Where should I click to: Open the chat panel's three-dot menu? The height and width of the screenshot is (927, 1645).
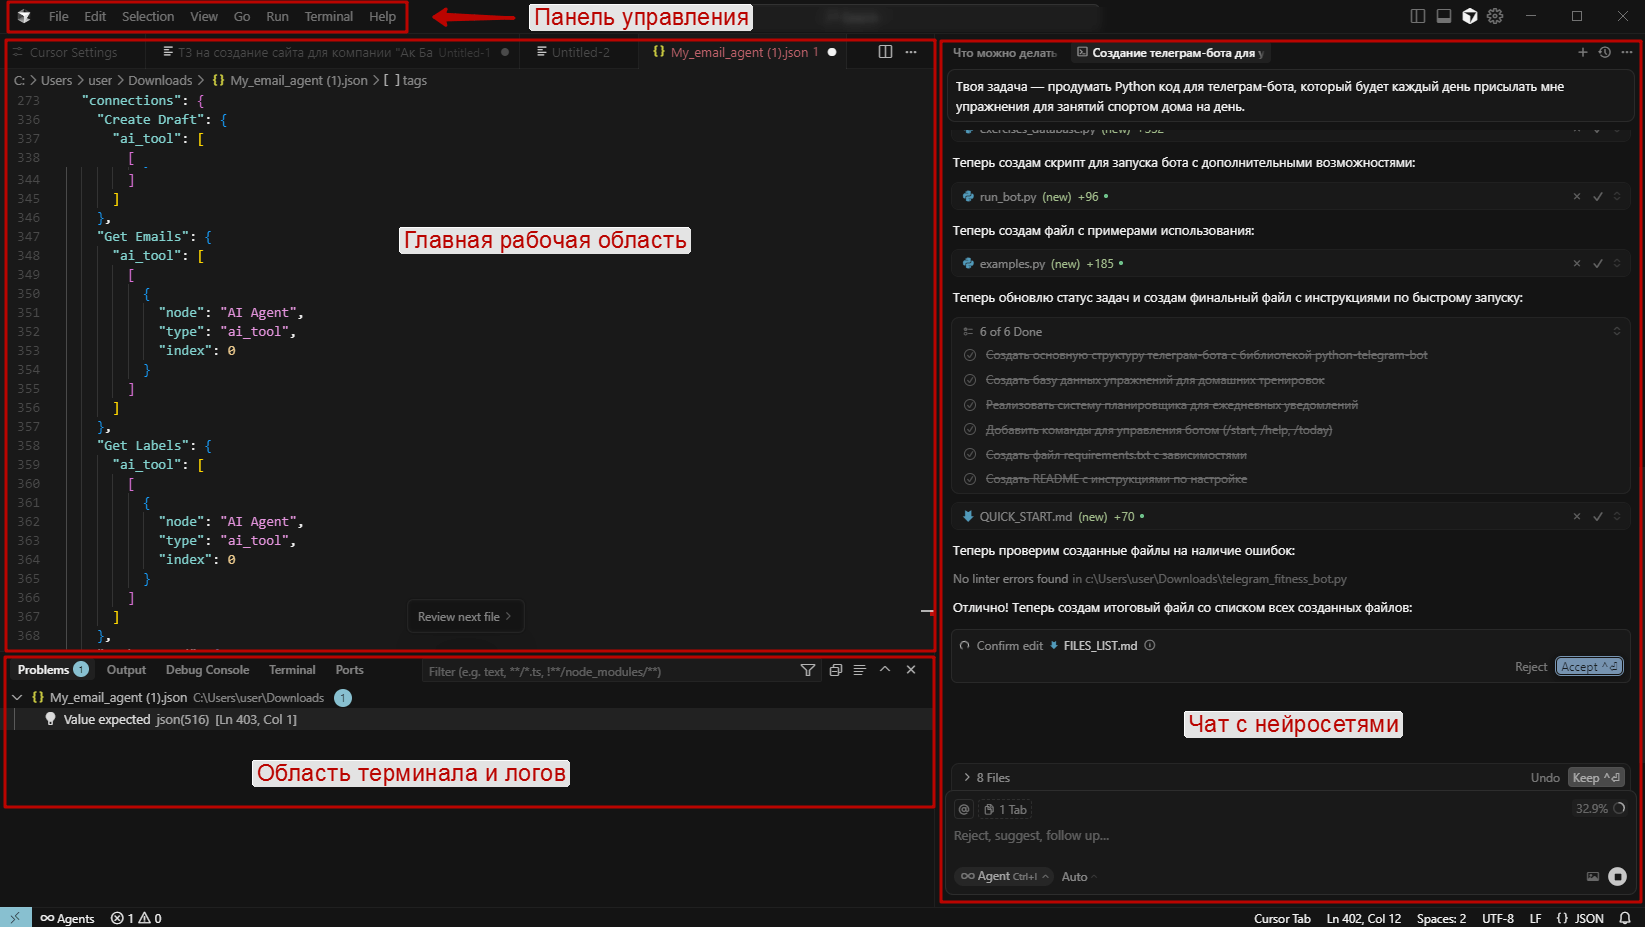1627,52
